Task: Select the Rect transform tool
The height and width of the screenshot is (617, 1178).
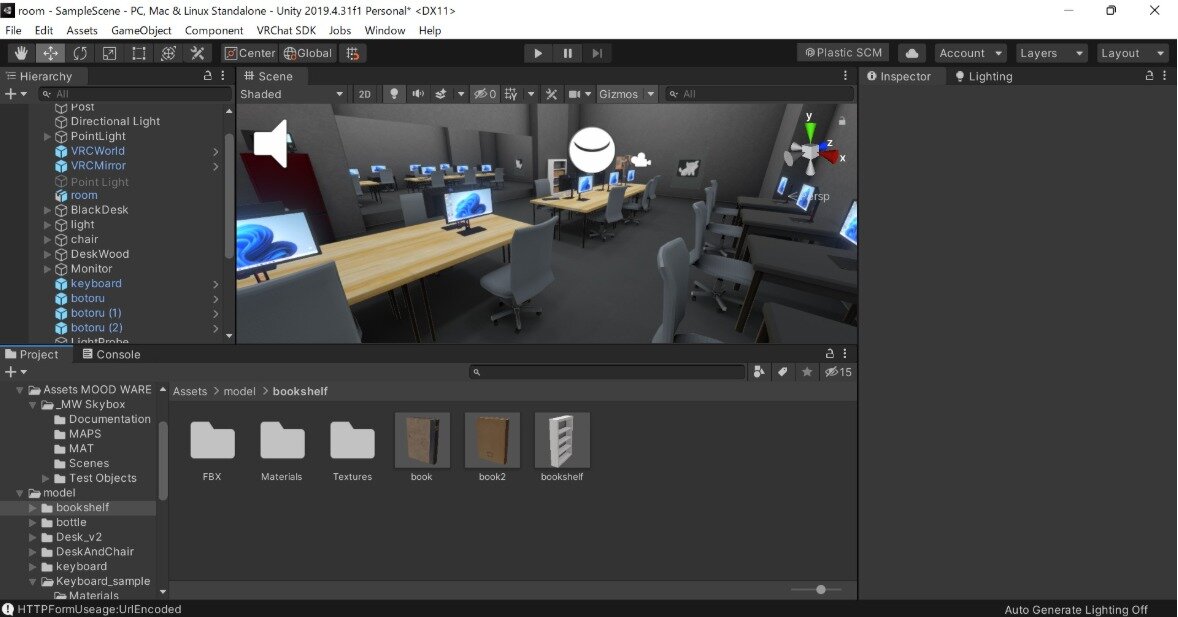Action: [139, 53]
